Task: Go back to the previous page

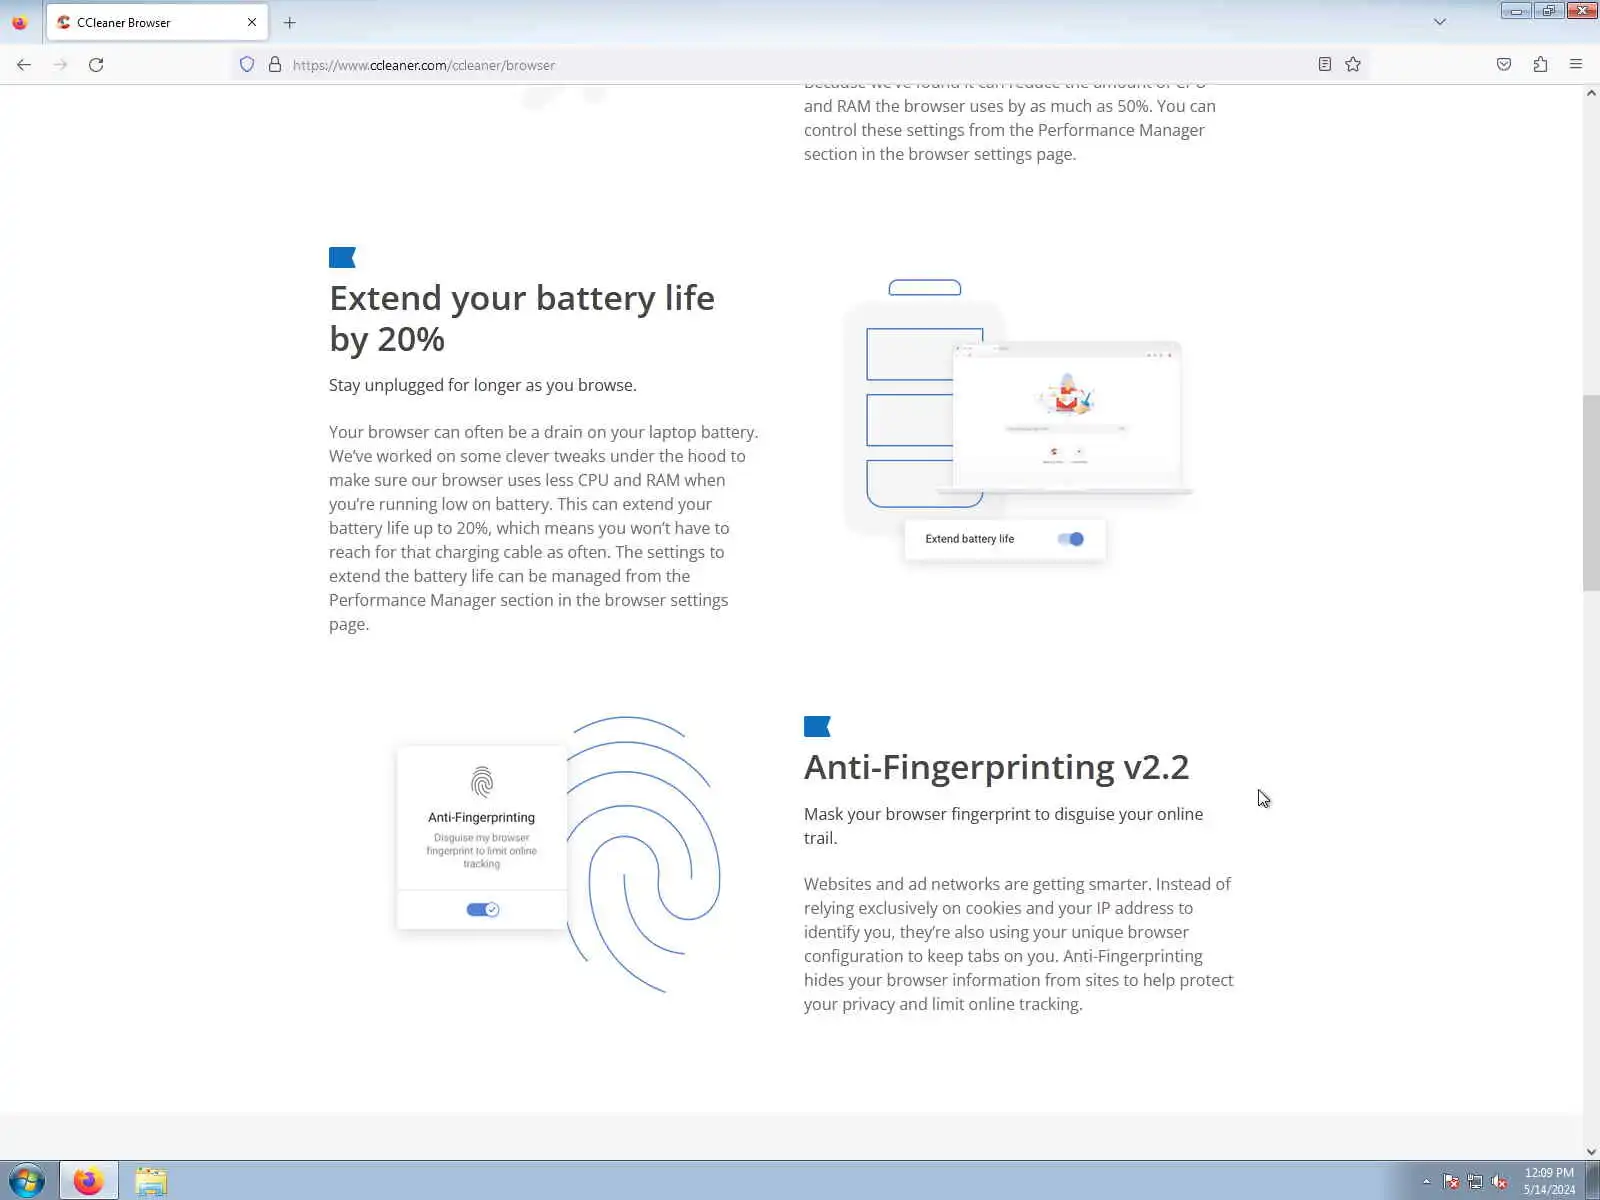Action: [24, 65]
